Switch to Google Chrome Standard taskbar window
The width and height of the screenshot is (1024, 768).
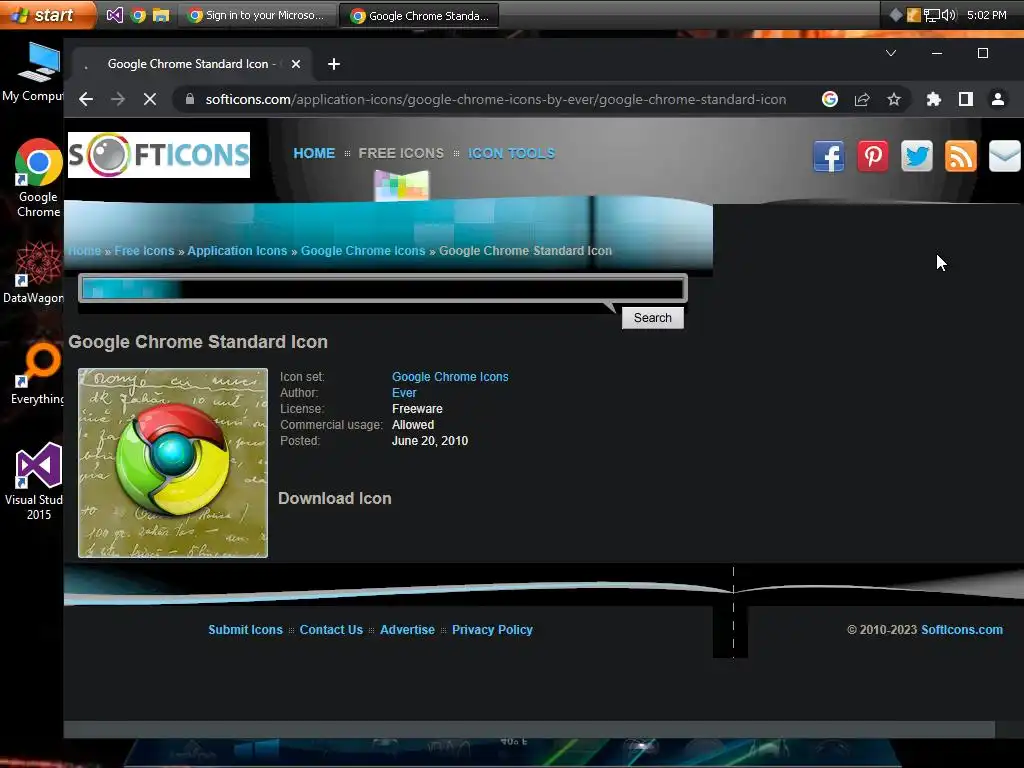coord(419,16)
